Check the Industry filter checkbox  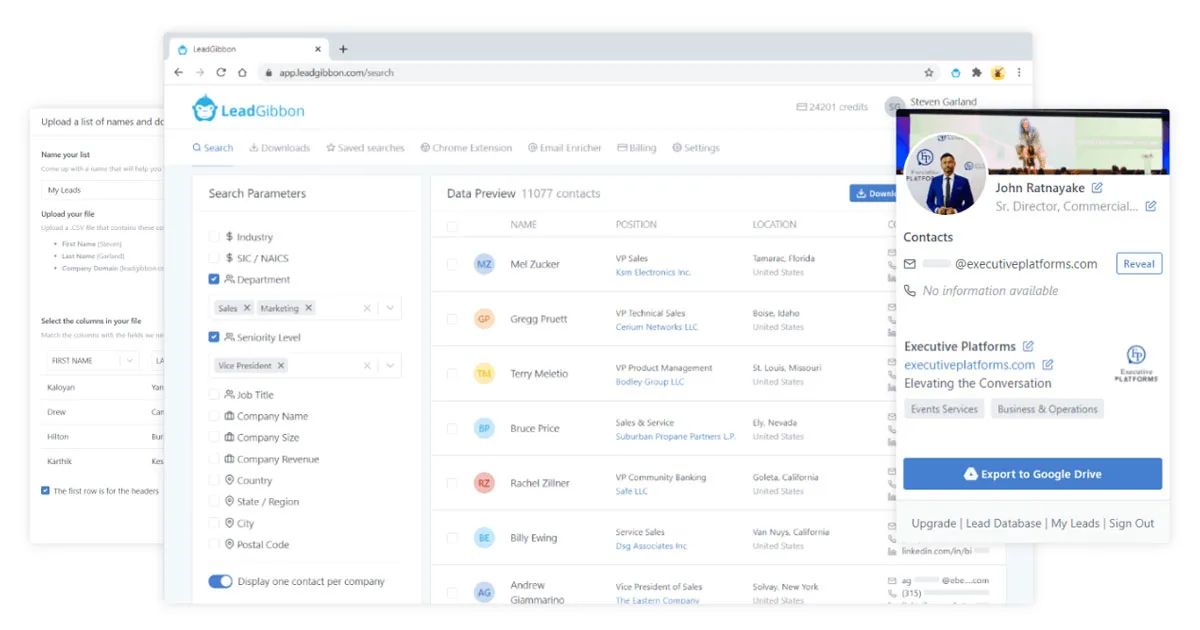[x=214, y=237]
